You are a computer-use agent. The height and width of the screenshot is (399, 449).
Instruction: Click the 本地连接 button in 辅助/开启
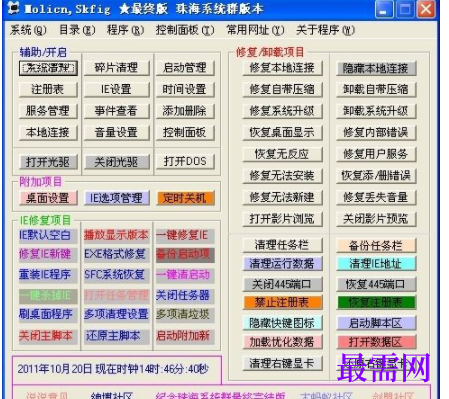click(48, 133)
